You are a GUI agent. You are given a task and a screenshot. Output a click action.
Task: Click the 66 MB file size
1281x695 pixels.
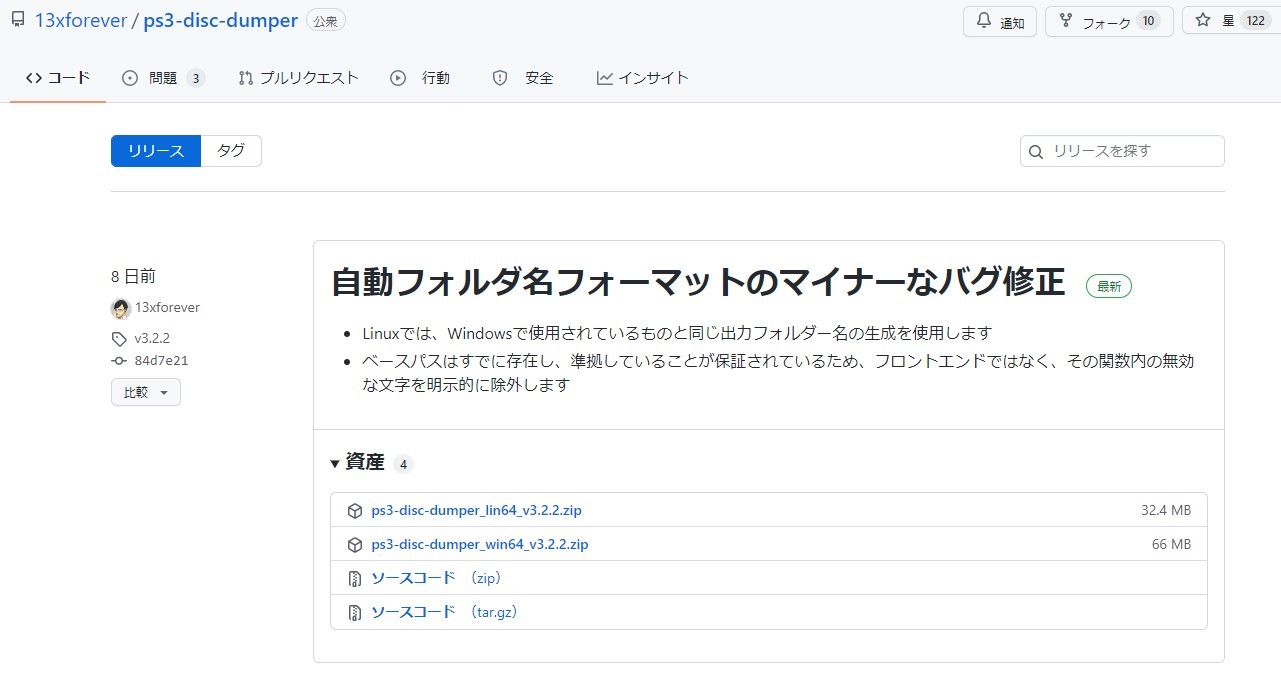tap(1172, 544)
